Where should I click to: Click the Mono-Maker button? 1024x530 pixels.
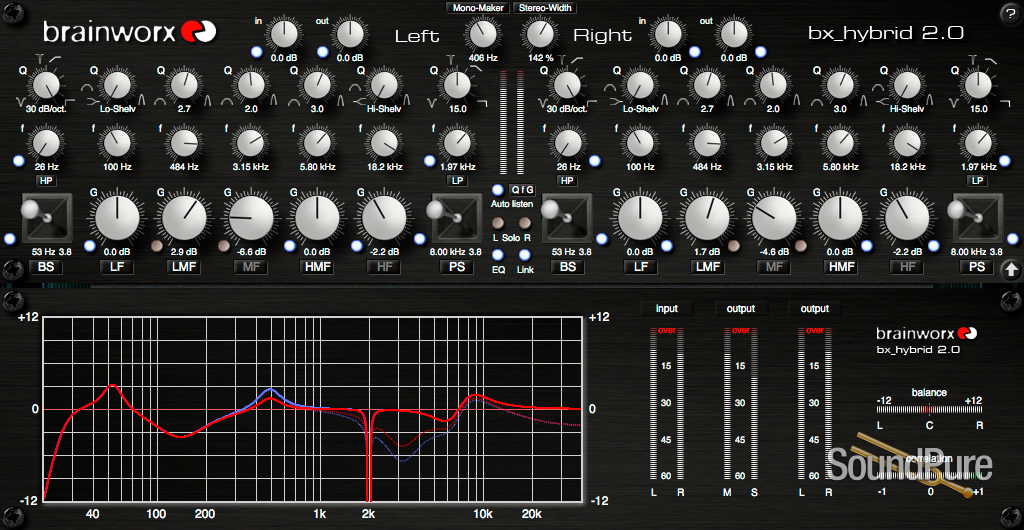click(478, 8)
